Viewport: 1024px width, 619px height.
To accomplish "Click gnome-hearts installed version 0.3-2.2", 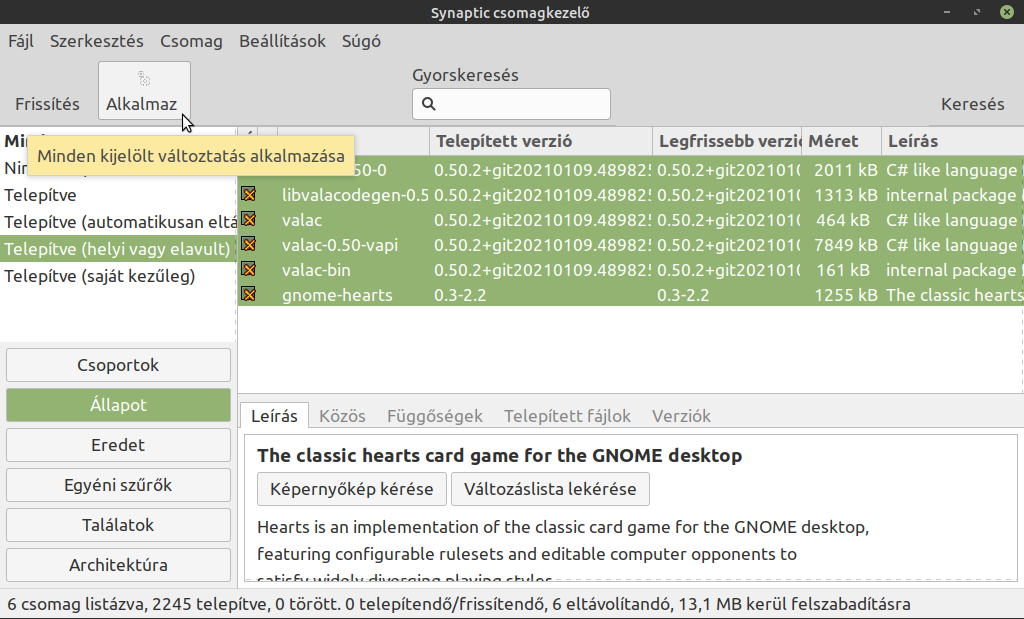I will (x=460, y=295).
